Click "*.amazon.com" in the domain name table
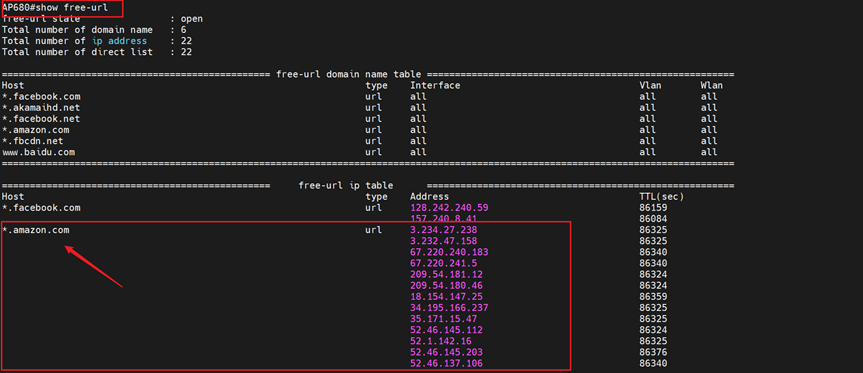The height and width of the screenshot is (373, 863). click(35, 130)
